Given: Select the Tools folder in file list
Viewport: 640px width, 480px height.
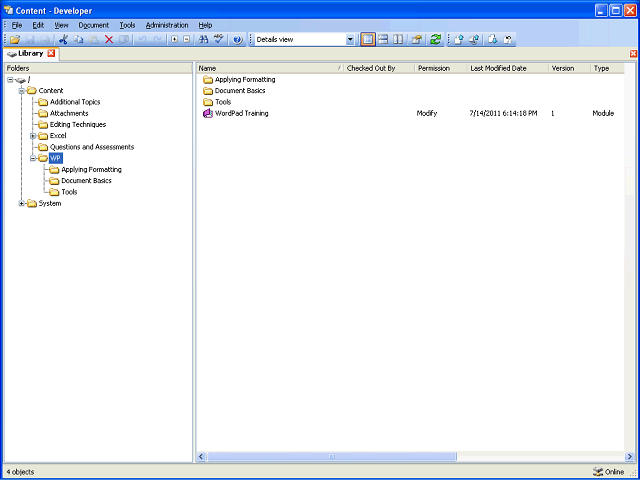Looking at the screenshot, I should [x=223, y=102].
